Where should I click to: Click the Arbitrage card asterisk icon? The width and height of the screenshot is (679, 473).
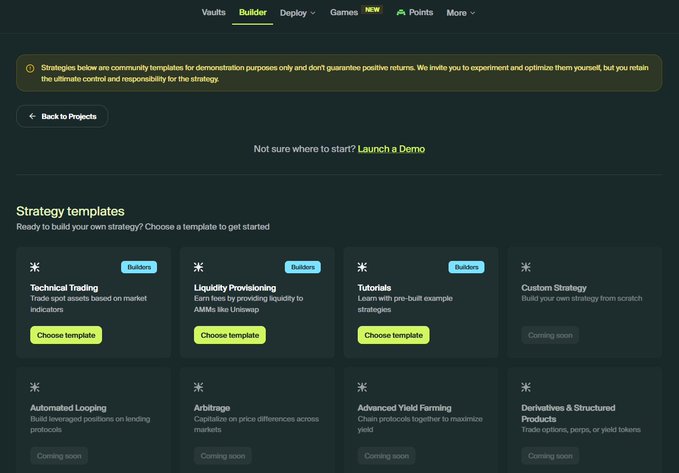click(x=198, y=387)
